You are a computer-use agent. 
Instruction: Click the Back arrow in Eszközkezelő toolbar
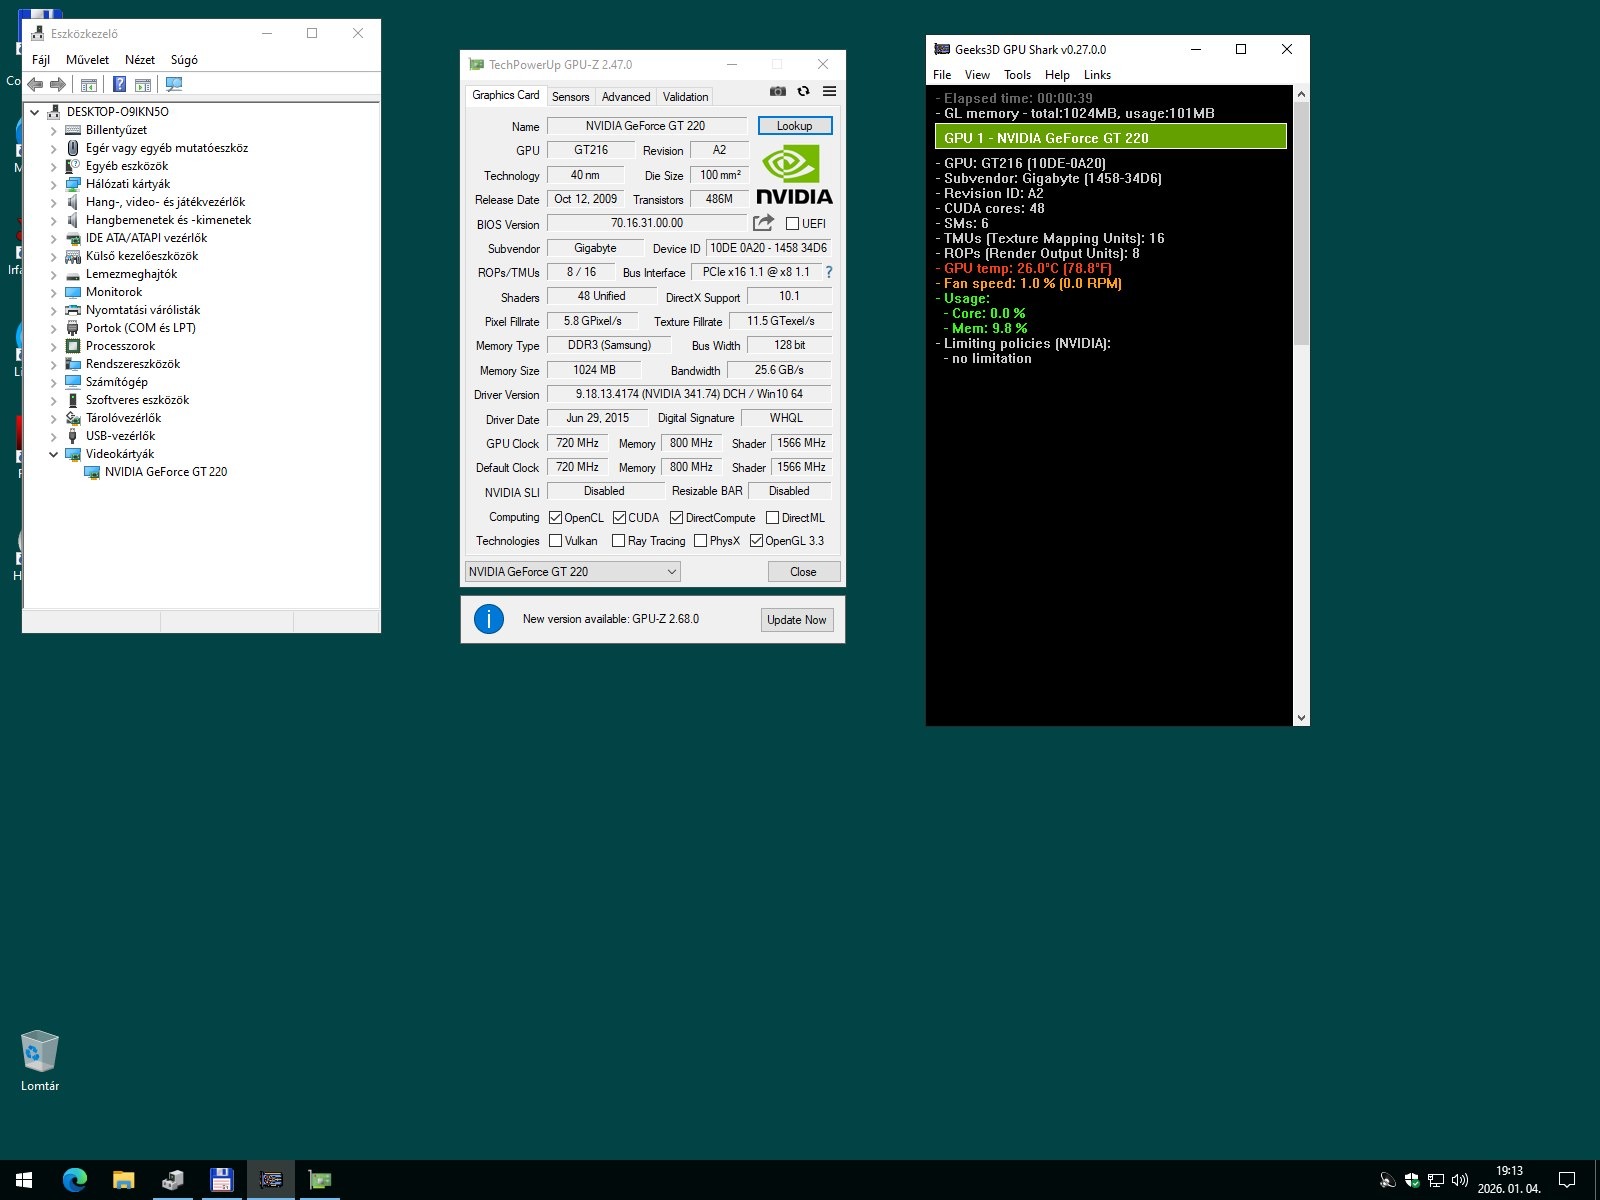pyautogui.click(x=35, y=85)
